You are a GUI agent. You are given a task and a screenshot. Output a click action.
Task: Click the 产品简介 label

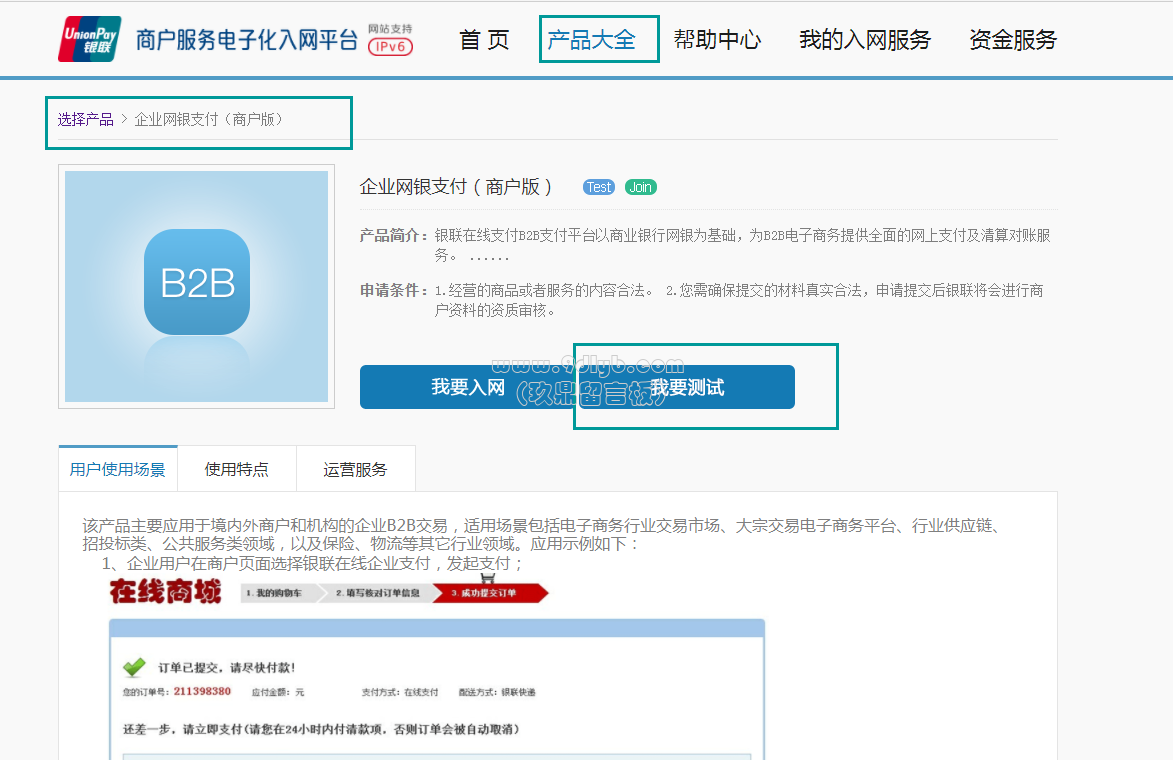pyautogui.click(x=393, y=236)
